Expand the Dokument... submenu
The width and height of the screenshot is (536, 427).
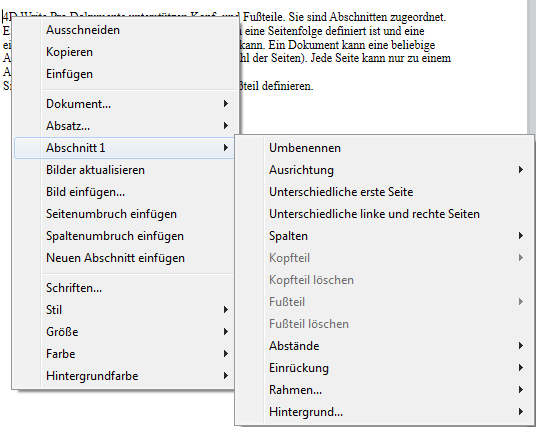pyautogui.click(x=125, y=104)
